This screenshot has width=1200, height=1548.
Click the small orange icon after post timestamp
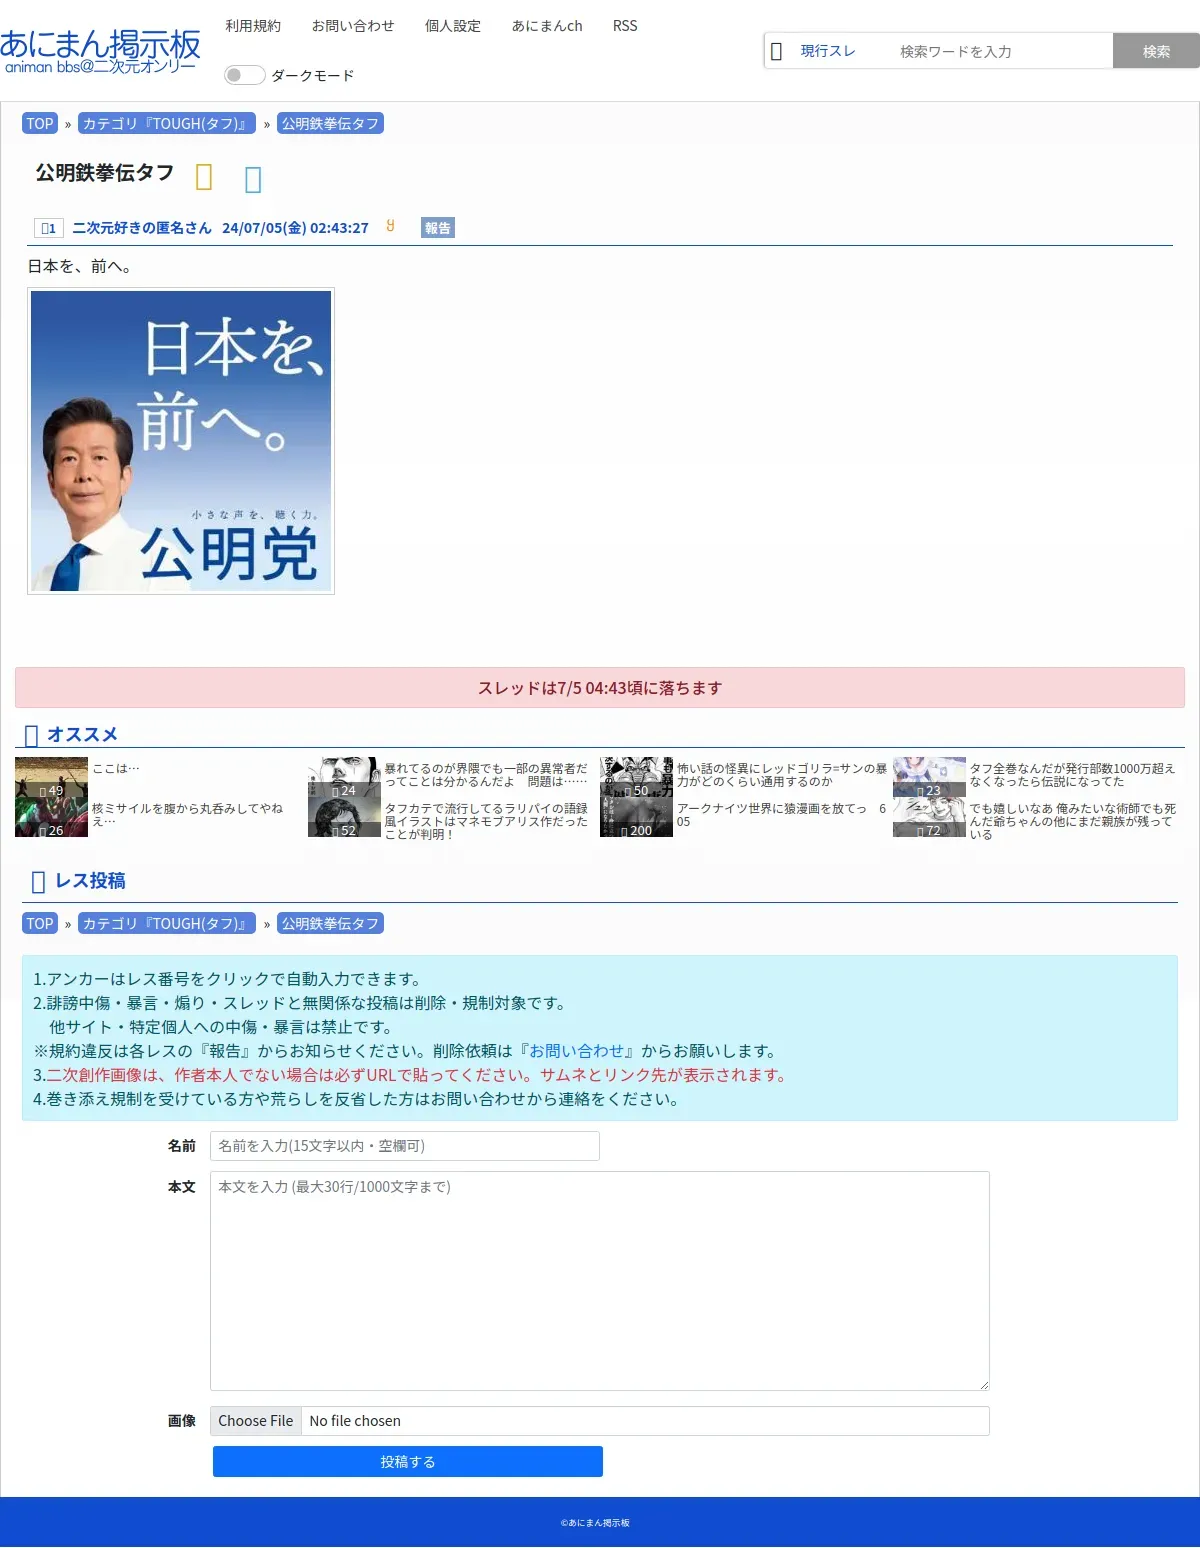[390, 226]
